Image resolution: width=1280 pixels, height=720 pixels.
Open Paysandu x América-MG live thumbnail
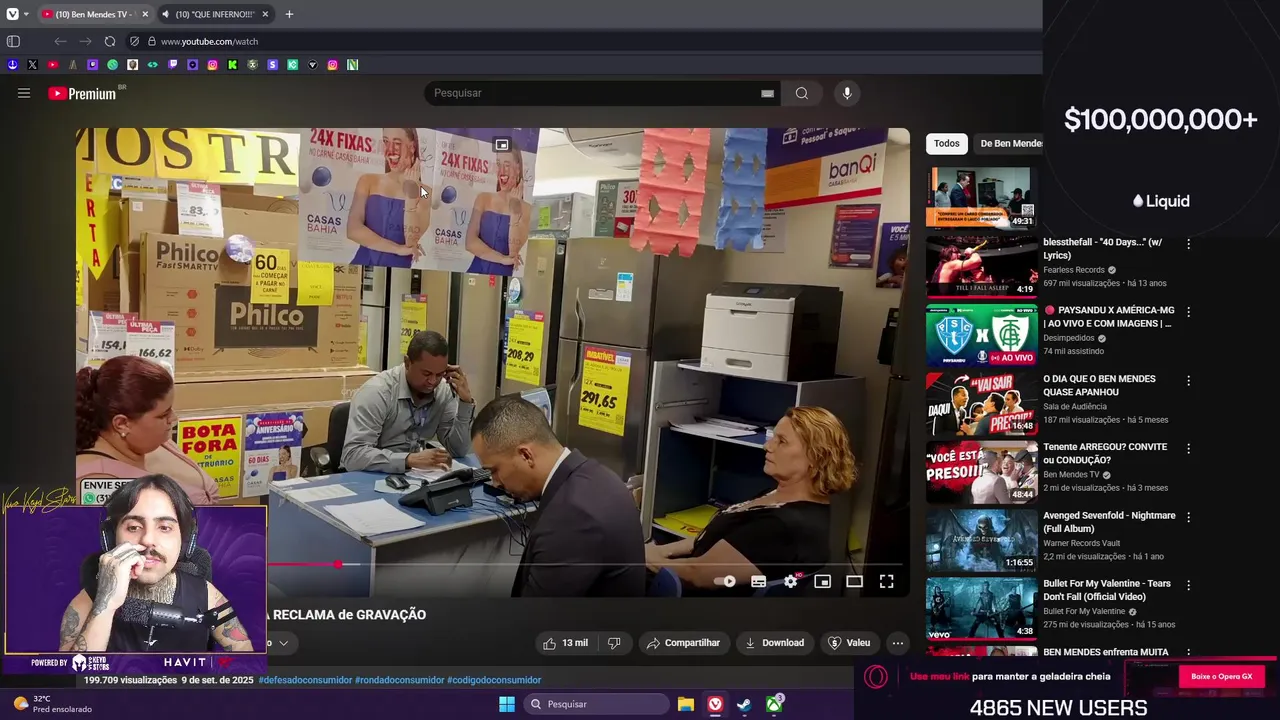(x=981, y=334)
